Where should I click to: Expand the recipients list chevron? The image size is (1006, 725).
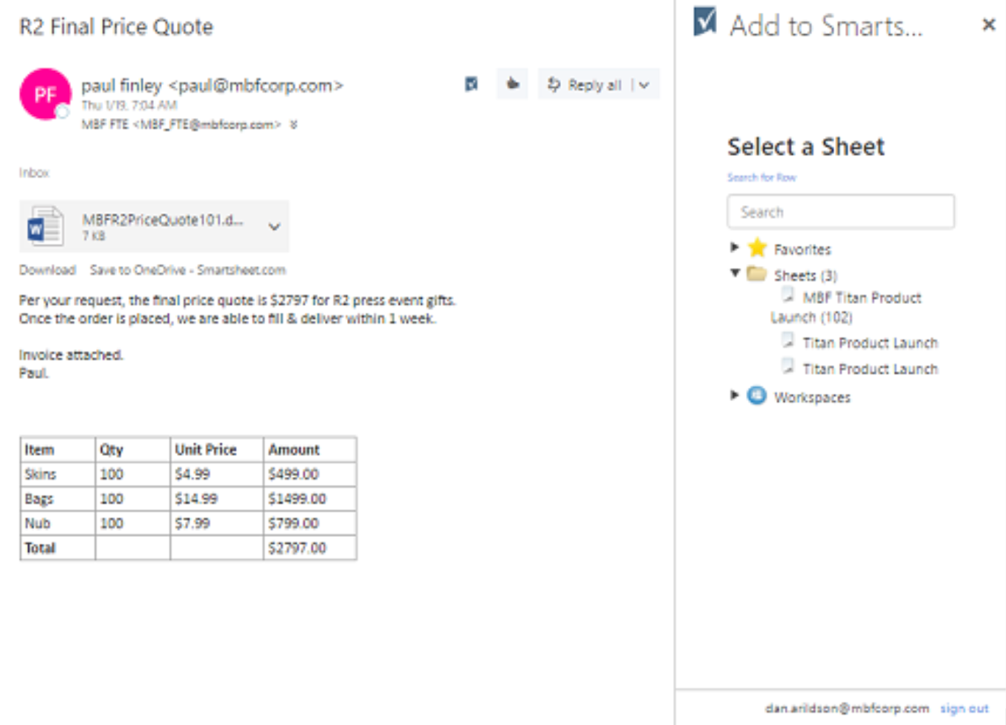point(294,124)
